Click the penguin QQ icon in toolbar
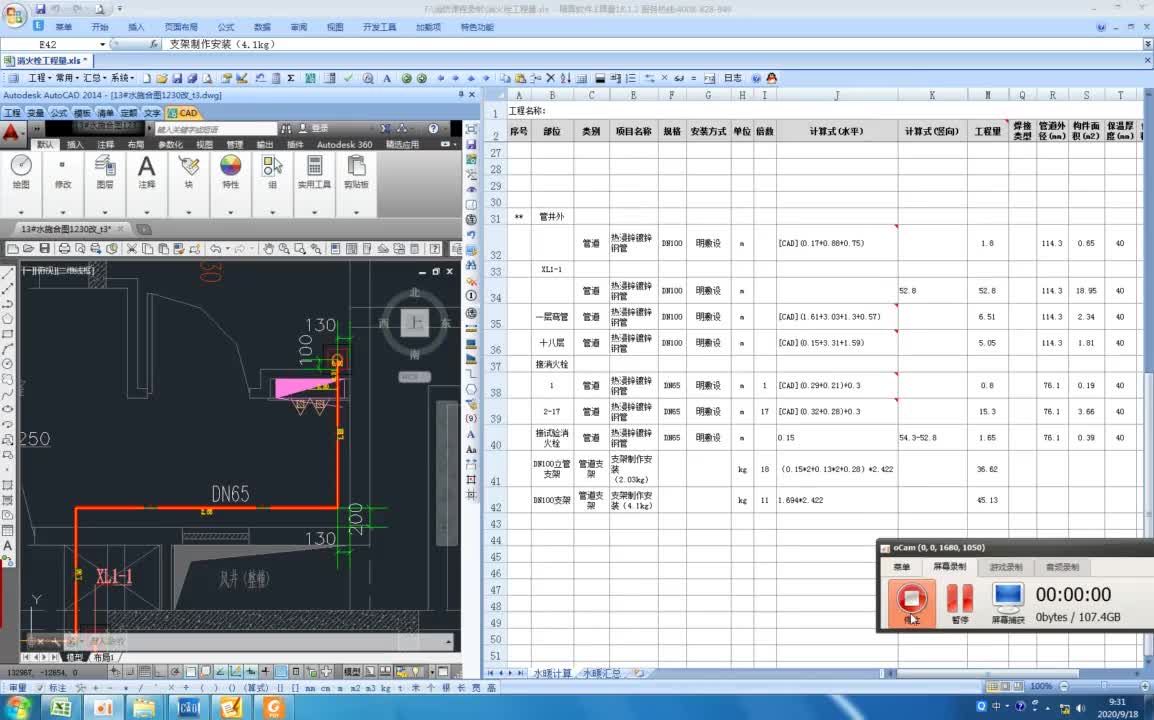Image resolution: width=1154 pixels, height=720 pixels. [771, 78]
